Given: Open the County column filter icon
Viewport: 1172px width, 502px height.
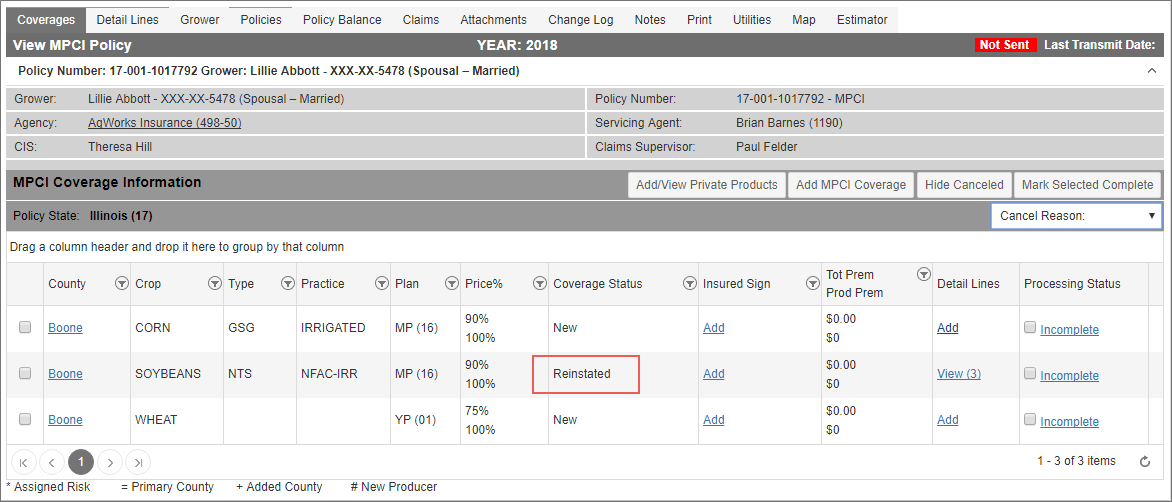Looking at the screenshot, I should (x=122, y=284).
